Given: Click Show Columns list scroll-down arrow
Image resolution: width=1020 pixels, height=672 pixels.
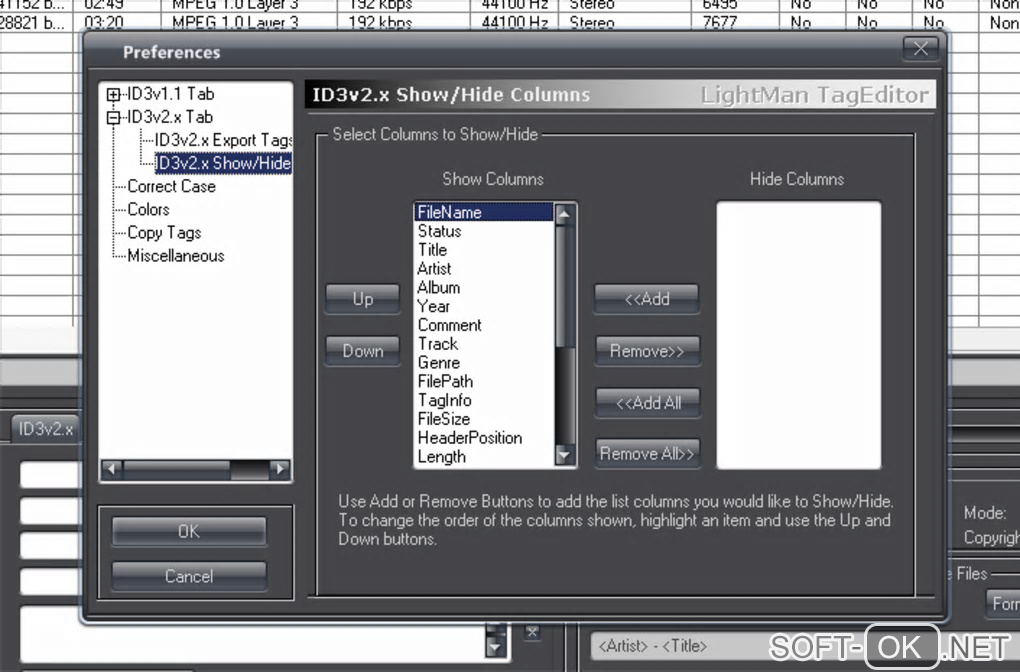Looking at the screenshot, I should [565, 455].
